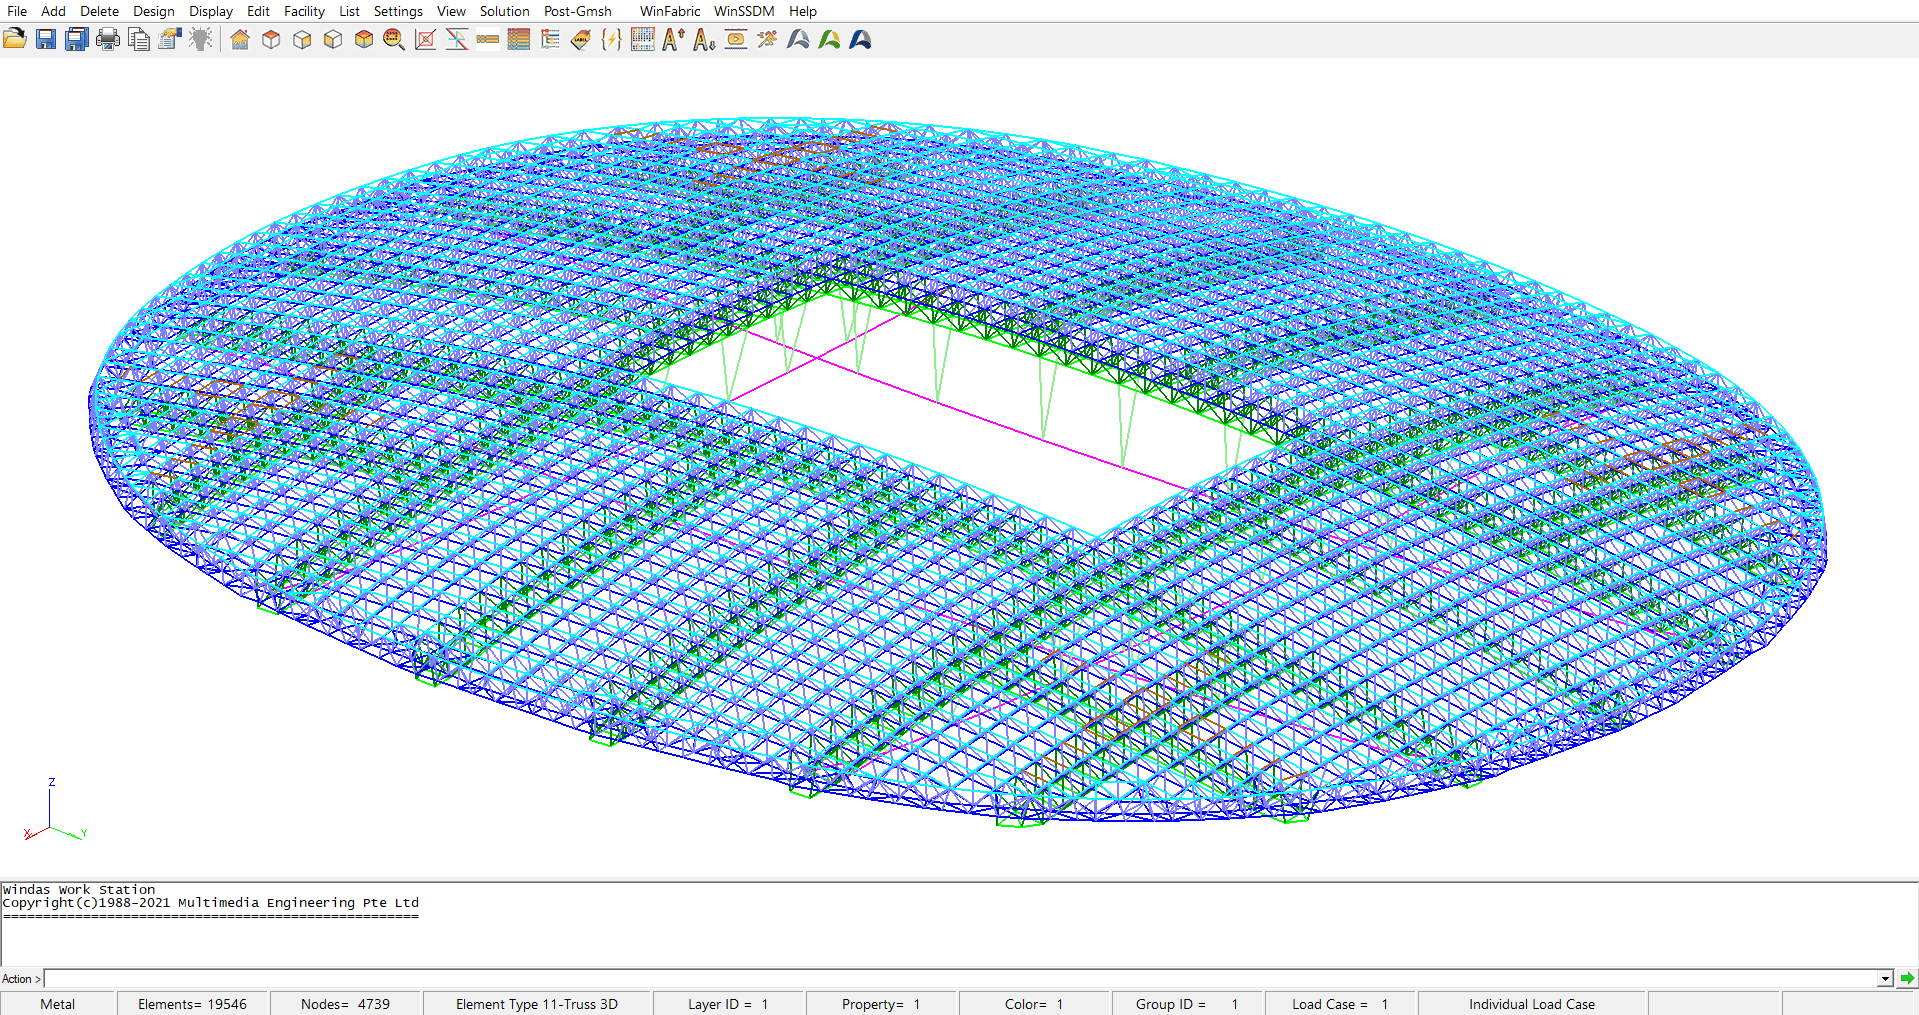Open the Post-Gmsh menu
The height and width of the screenshot is (1015, 1919).
577,11
